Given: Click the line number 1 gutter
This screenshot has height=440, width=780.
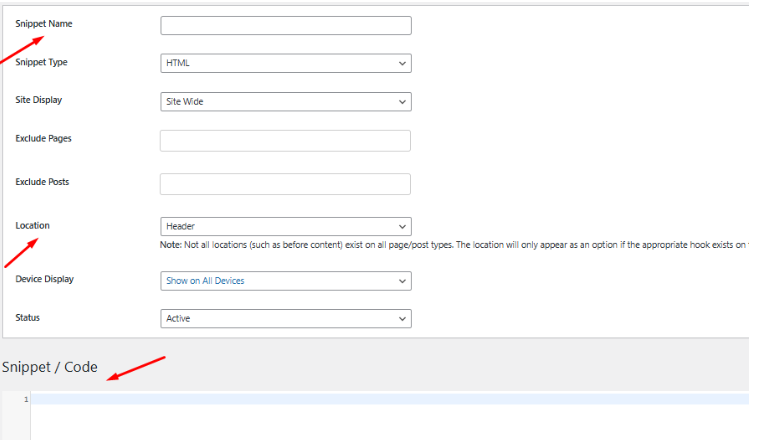Looking at the screenshot, I should tap(25, 399).
